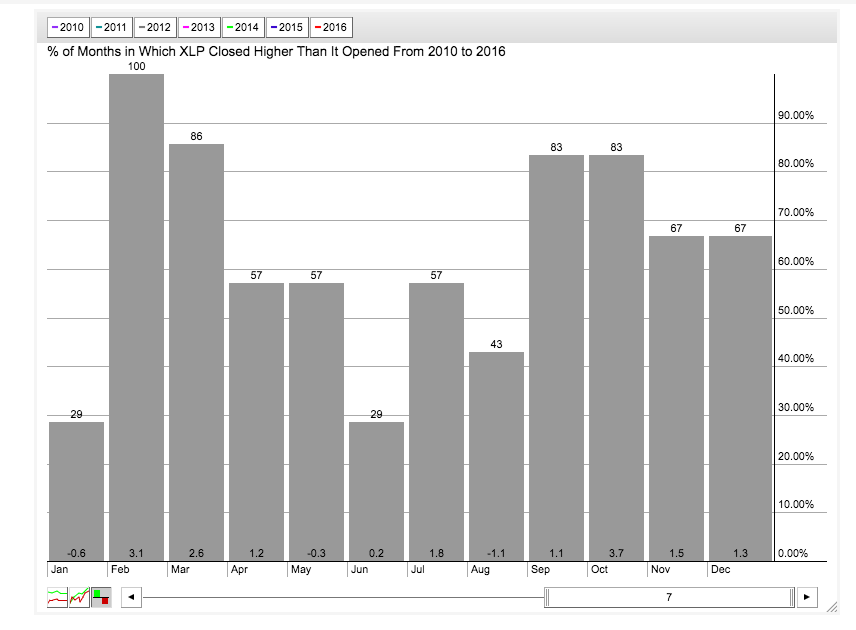
Task: Click the Jan month label
Action: (x=60, y=569)
